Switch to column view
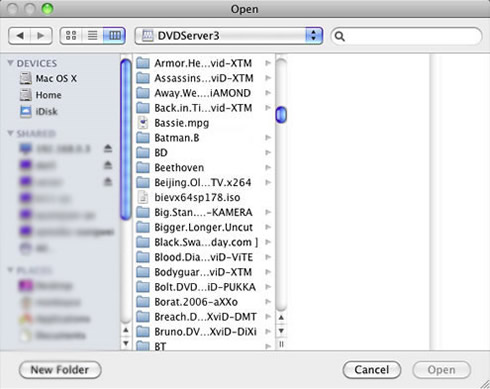The height and width of the screenshot is (389, 490). (x=114, y=36)
